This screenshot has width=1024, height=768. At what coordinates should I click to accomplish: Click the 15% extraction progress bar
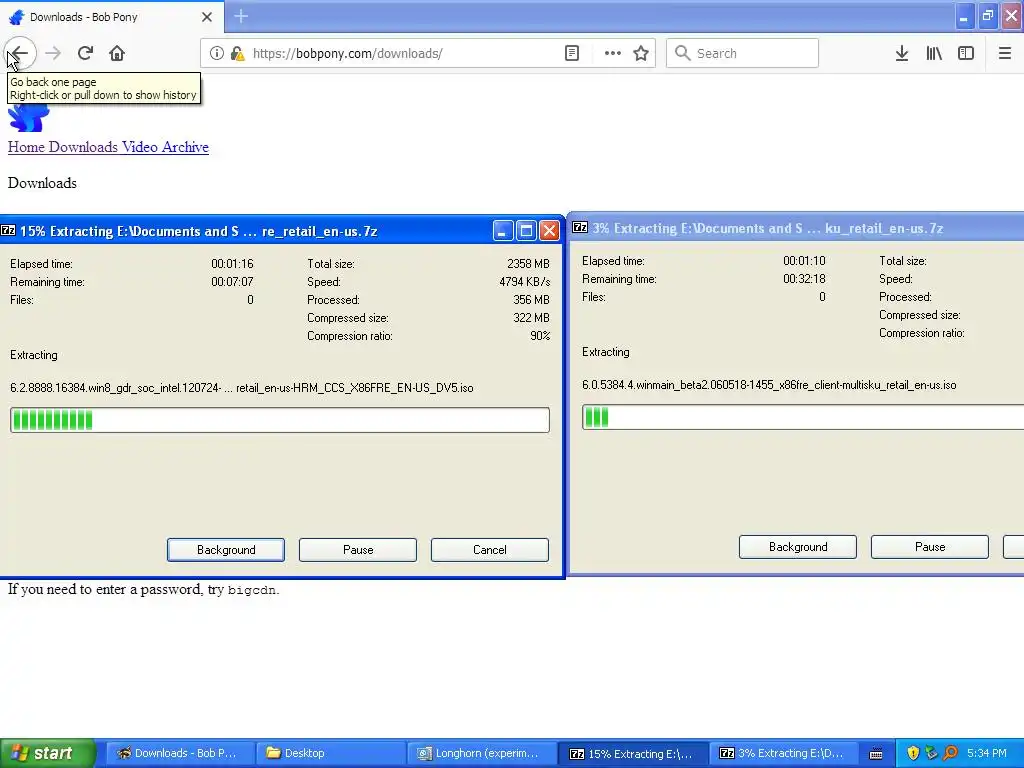[x=280, y=420]
